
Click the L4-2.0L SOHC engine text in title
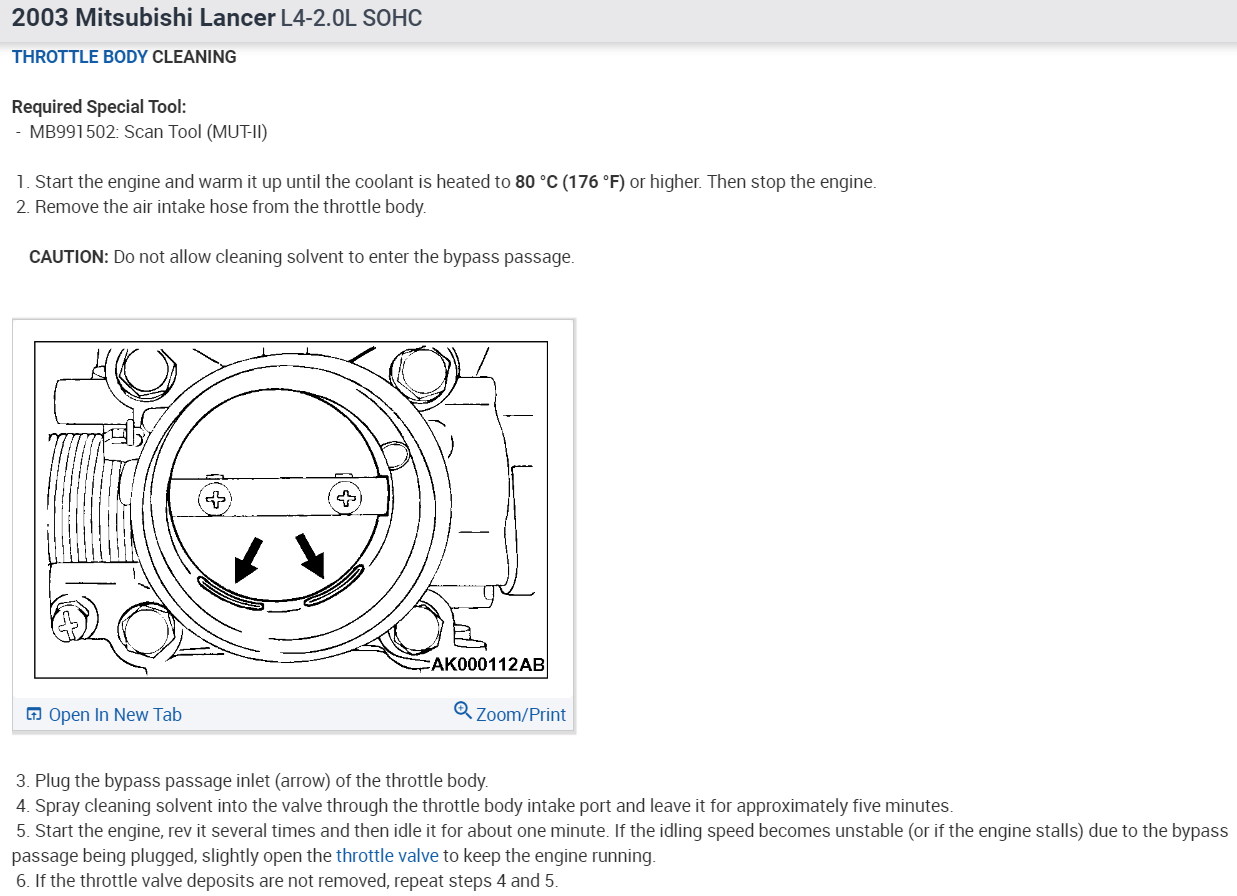pyautogui.click(x=351, y=19)
